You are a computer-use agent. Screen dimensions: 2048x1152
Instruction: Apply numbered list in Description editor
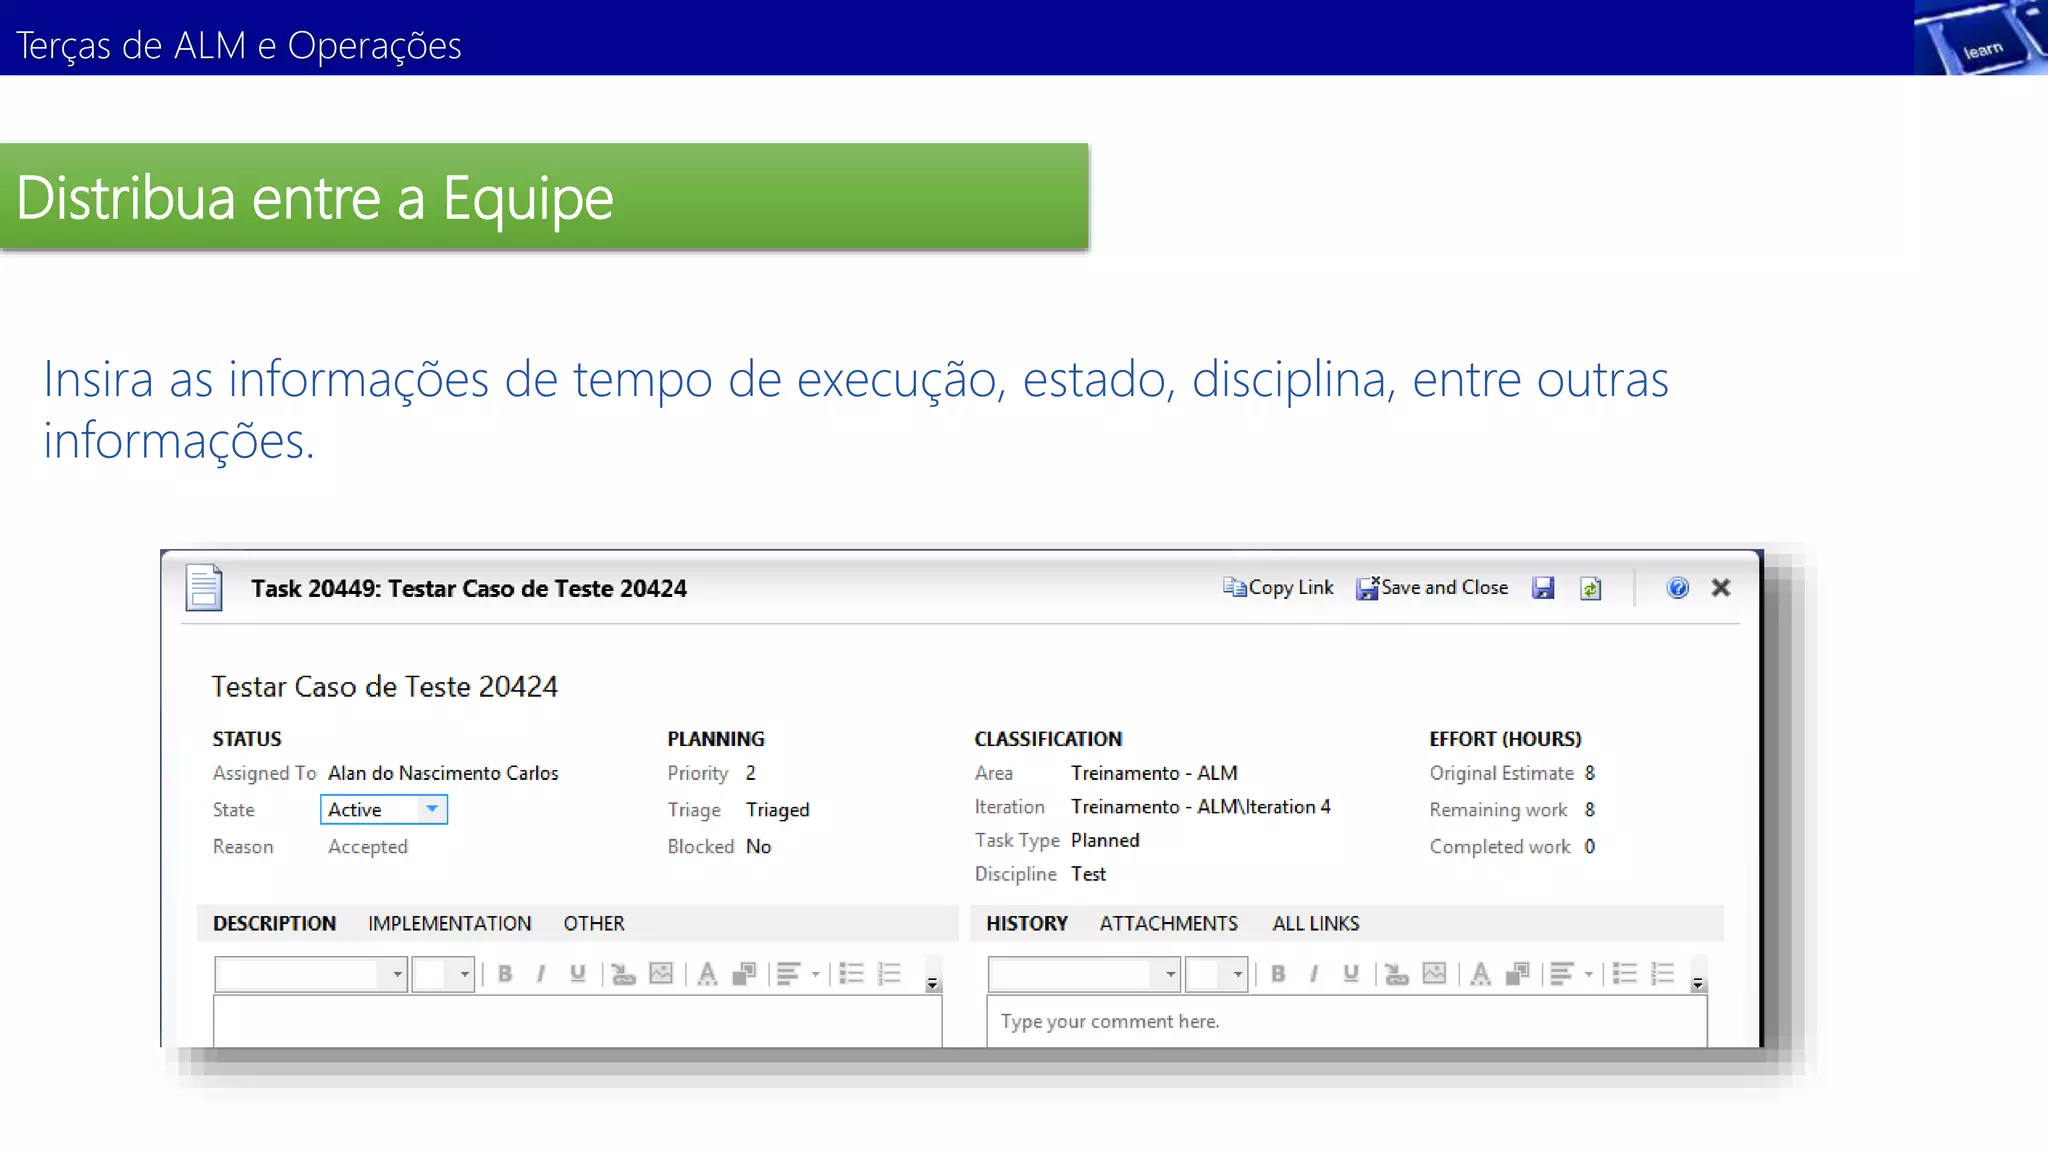[x=889, y=974]
